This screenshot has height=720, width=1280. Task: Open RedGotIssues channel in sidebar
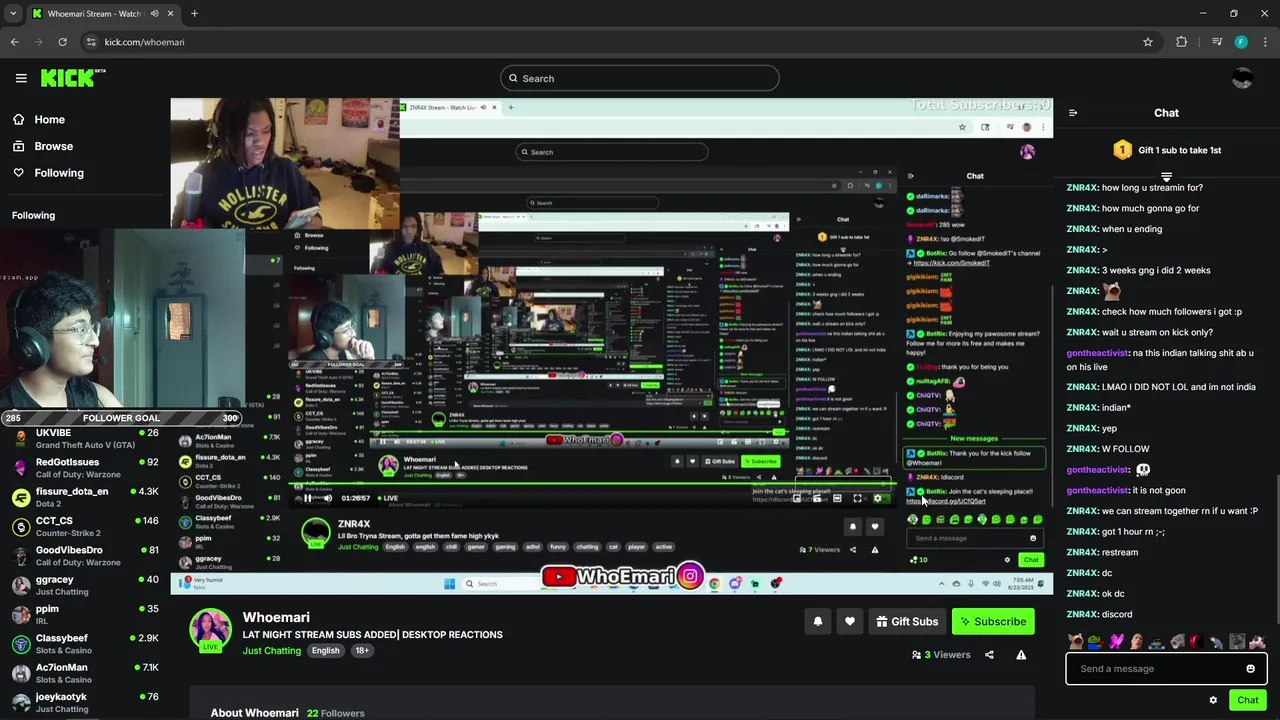tap(85, 468)
